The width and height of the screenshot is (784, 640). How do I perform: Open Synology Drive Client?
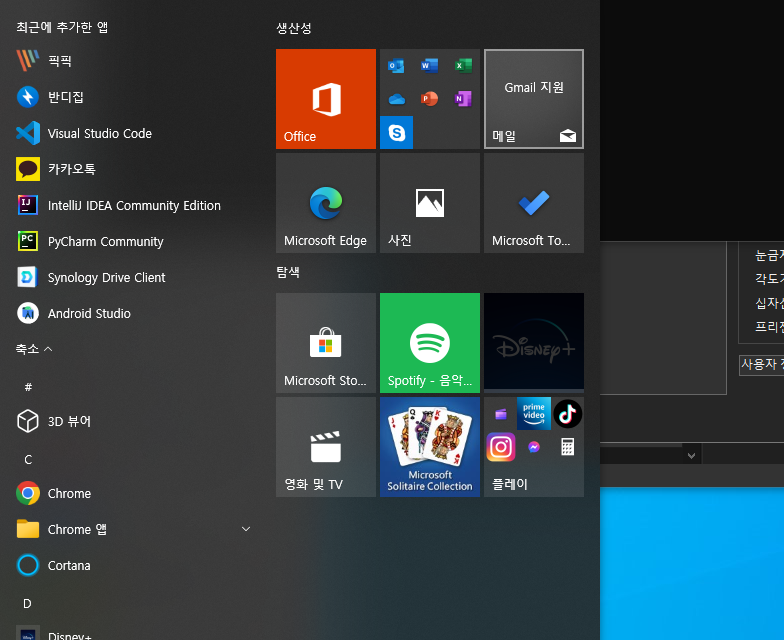[x=133, y=277]
